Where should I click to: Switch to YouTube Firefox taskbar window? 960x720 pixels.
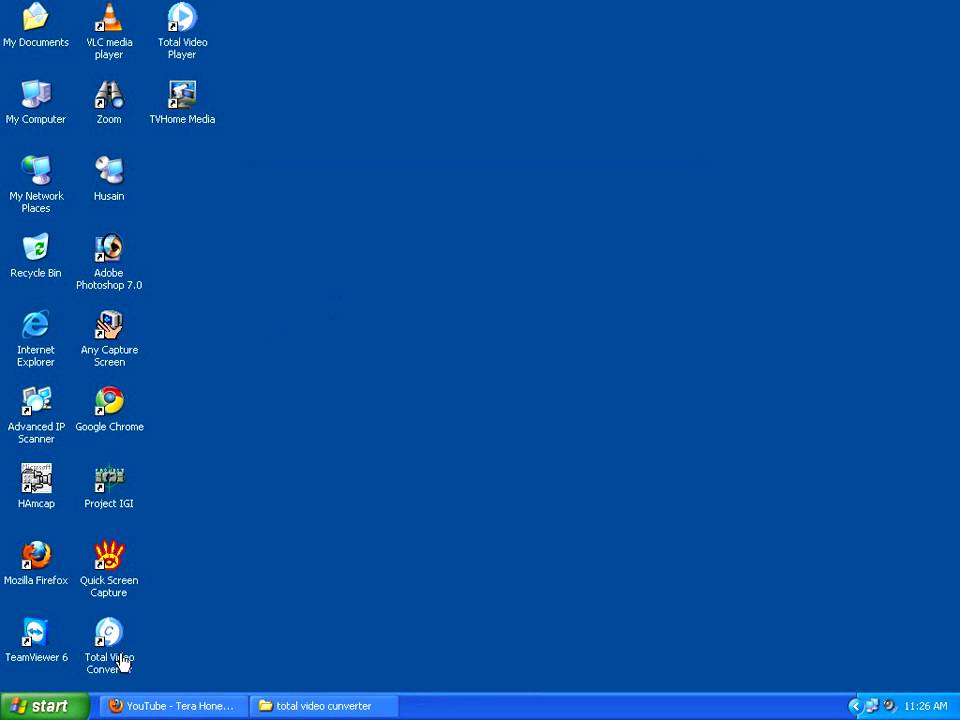pyautogui.click(x=174, y=706)
